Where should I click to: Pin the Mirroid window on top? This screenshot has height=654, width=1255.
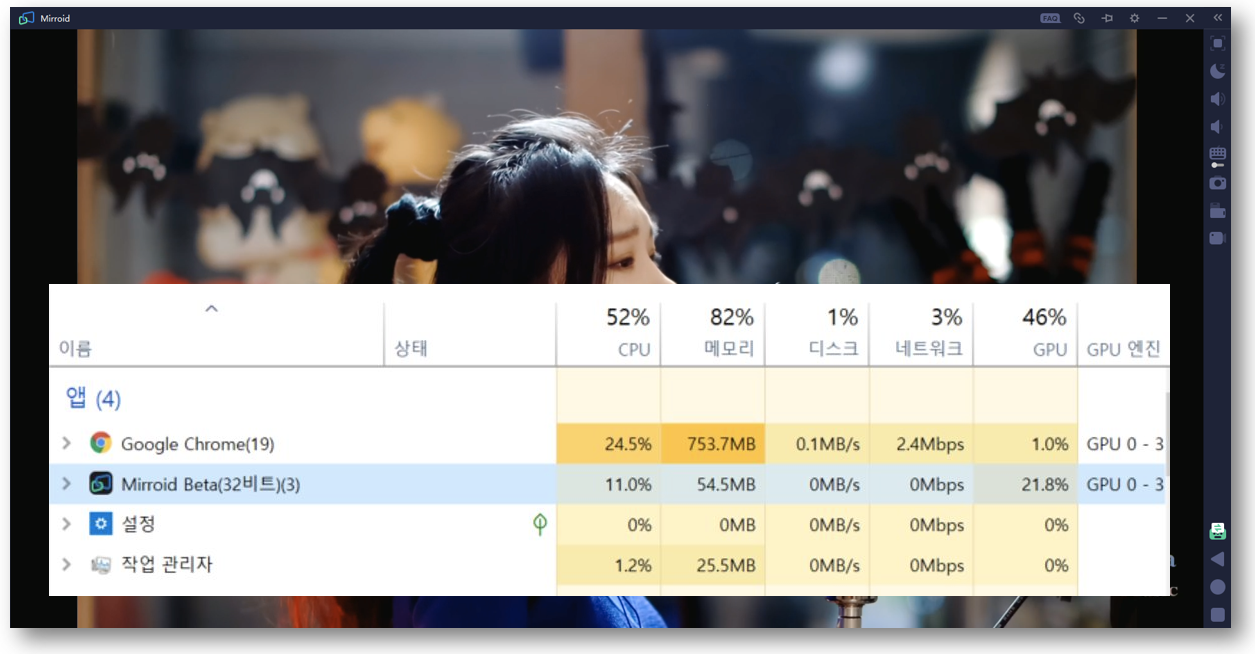(1107, 18)
